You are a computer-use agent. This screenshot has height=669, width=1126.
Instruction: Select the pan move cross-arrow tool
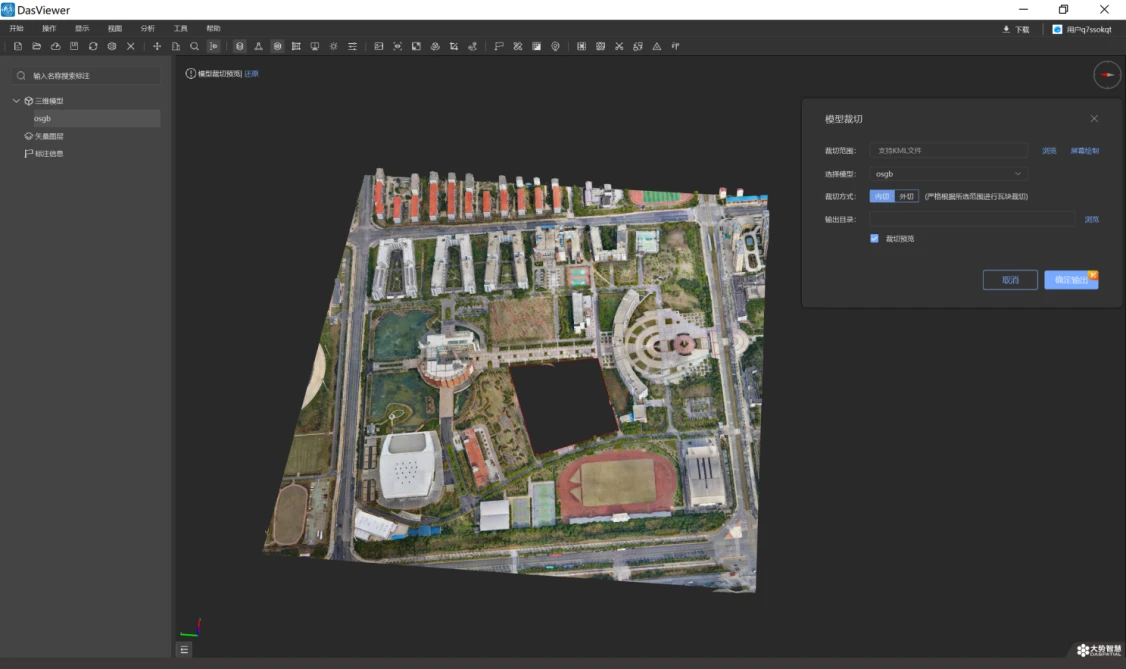pyautogui.click(x=157, y=46)
